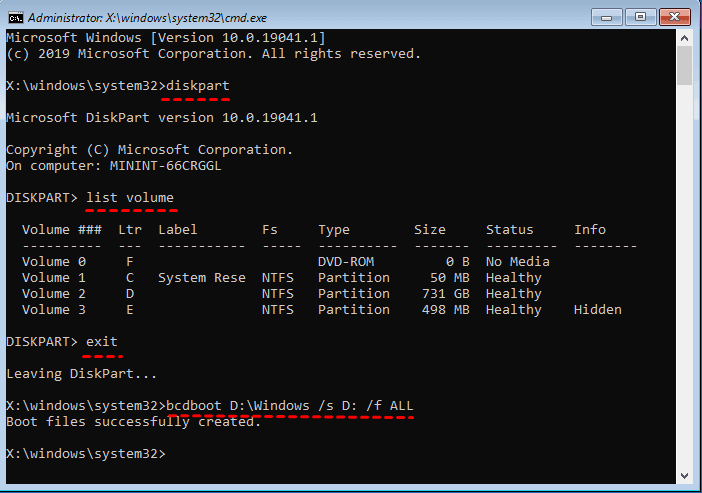Viewport: 702px width, 493px height.
Task: Click the Hidden info on Volume 3
Action: pos(597,309)
